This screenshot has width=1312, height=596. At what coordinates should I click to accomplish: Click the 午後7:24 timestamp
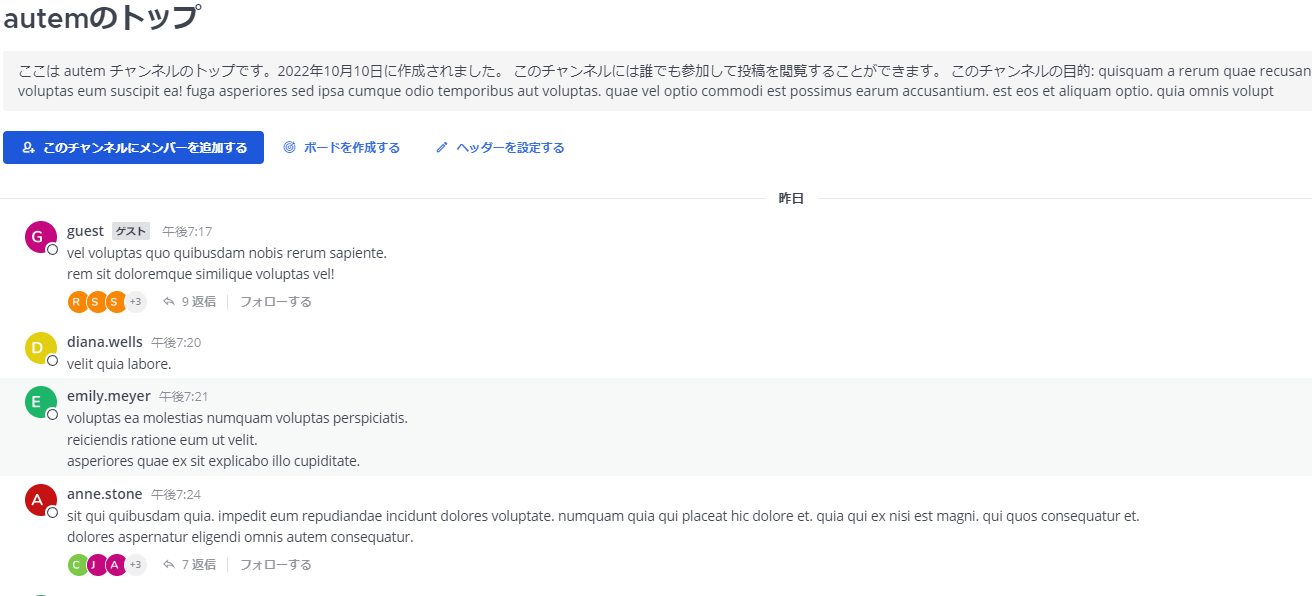176,495
